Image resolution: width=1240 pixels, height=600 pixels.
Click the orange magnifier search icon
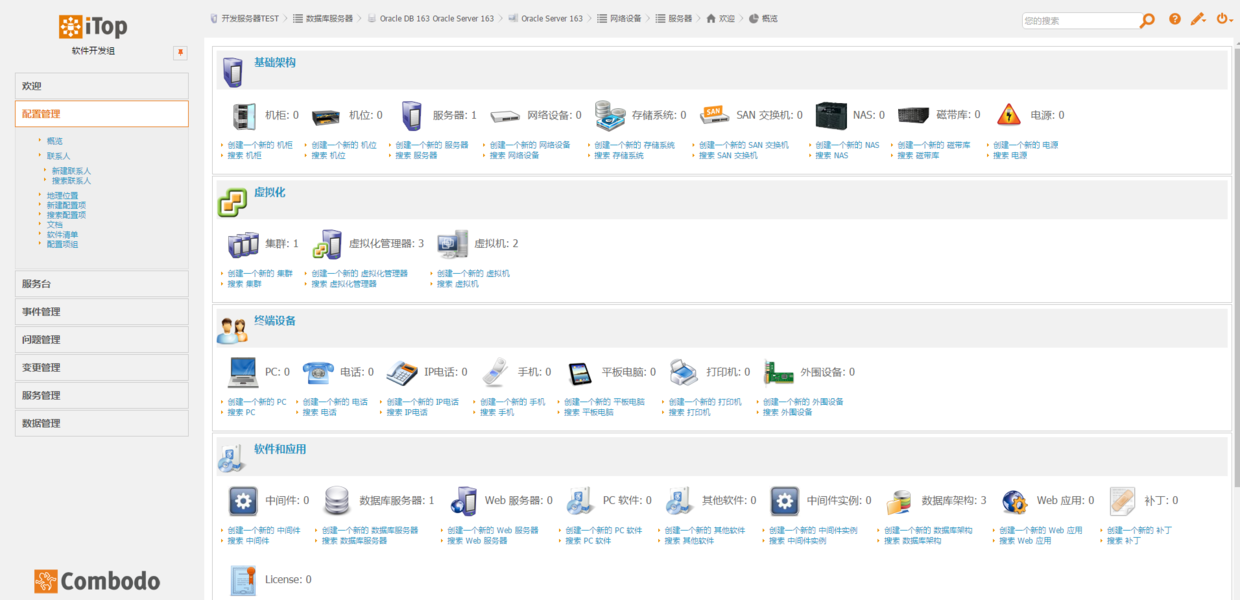(x=1147, y=20)
